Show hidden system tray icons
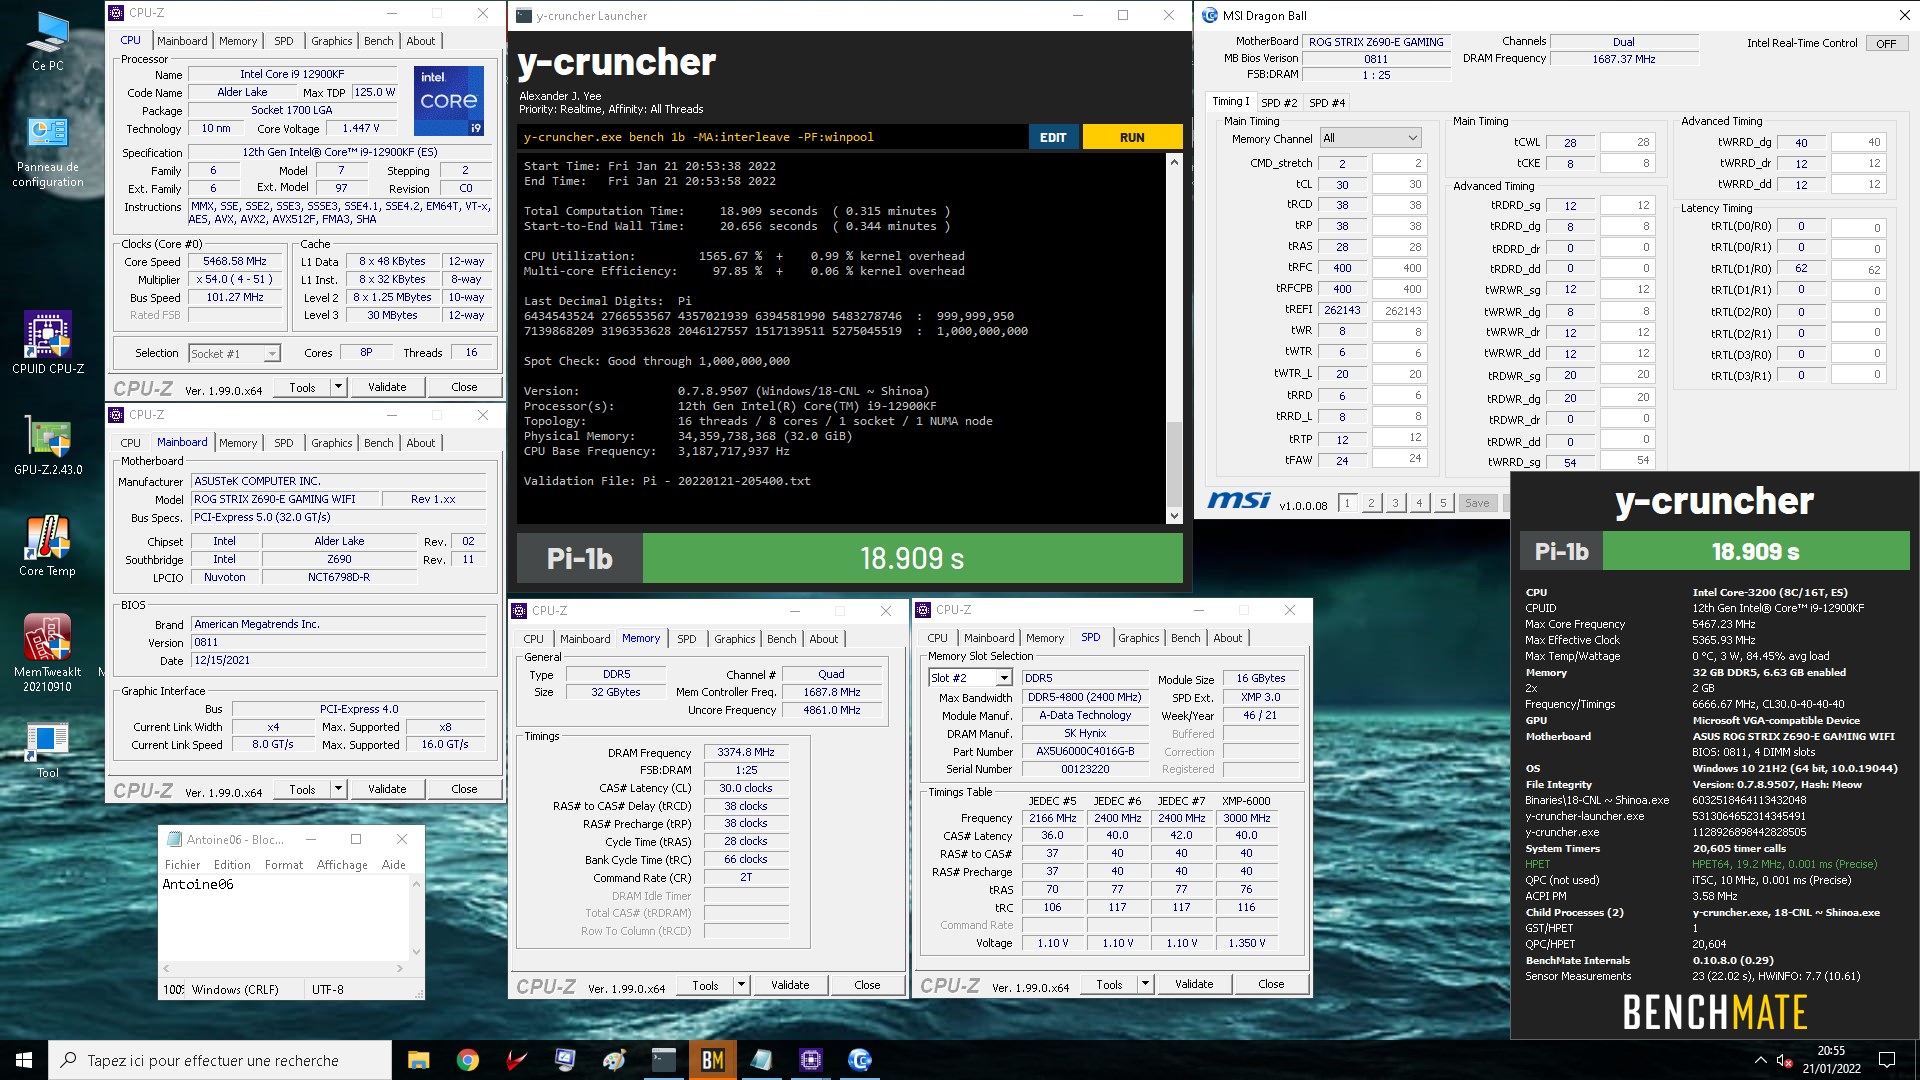The image size is (1920, 1080). click(1760, 1060)
